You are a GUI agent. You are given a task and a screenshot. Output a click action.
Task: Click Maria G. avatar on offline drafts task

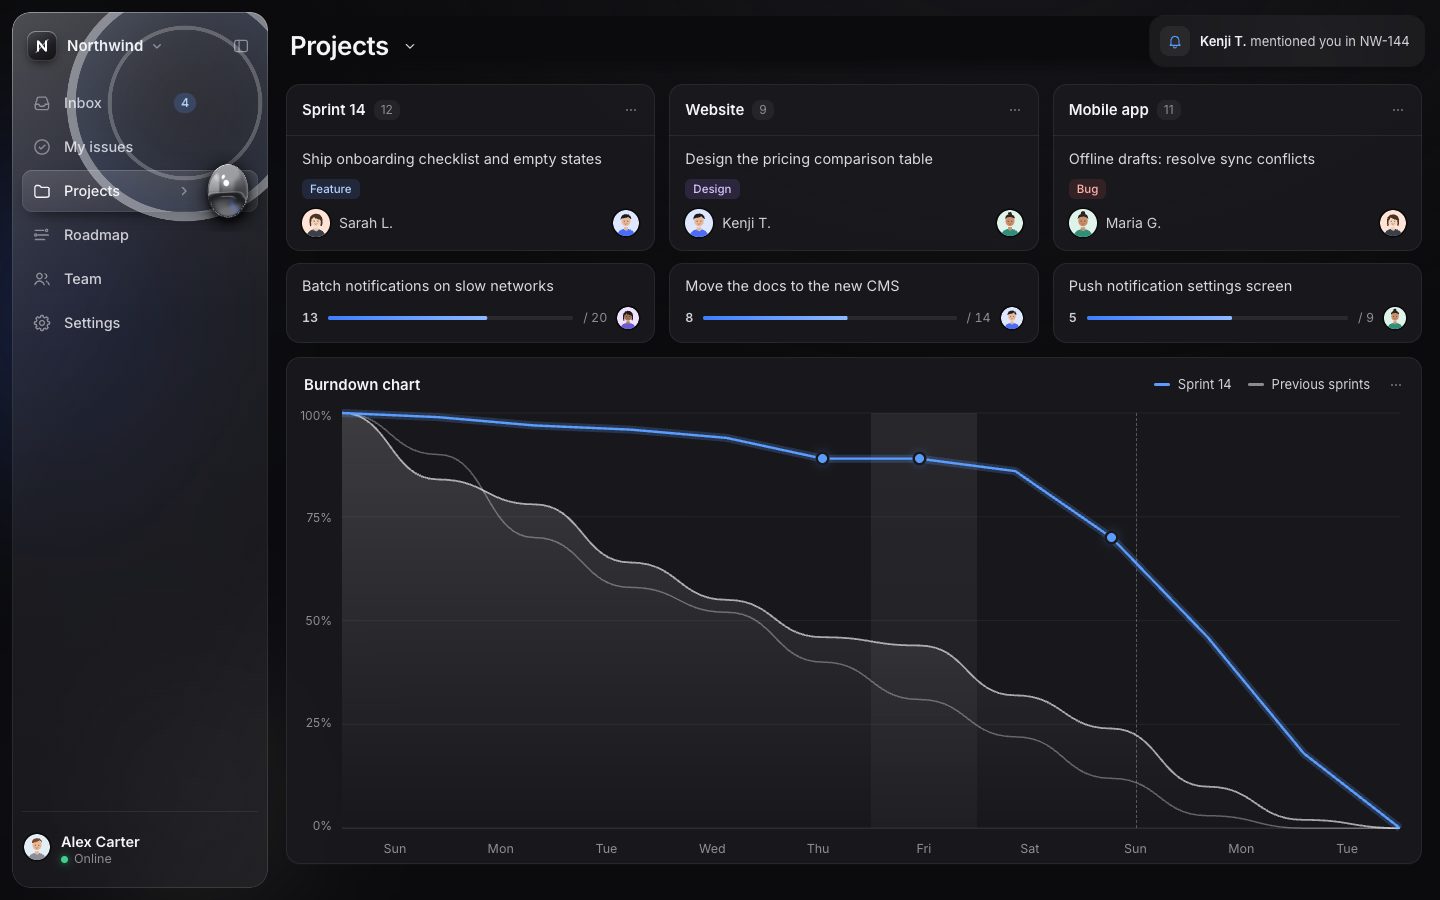pos(1083,223)
